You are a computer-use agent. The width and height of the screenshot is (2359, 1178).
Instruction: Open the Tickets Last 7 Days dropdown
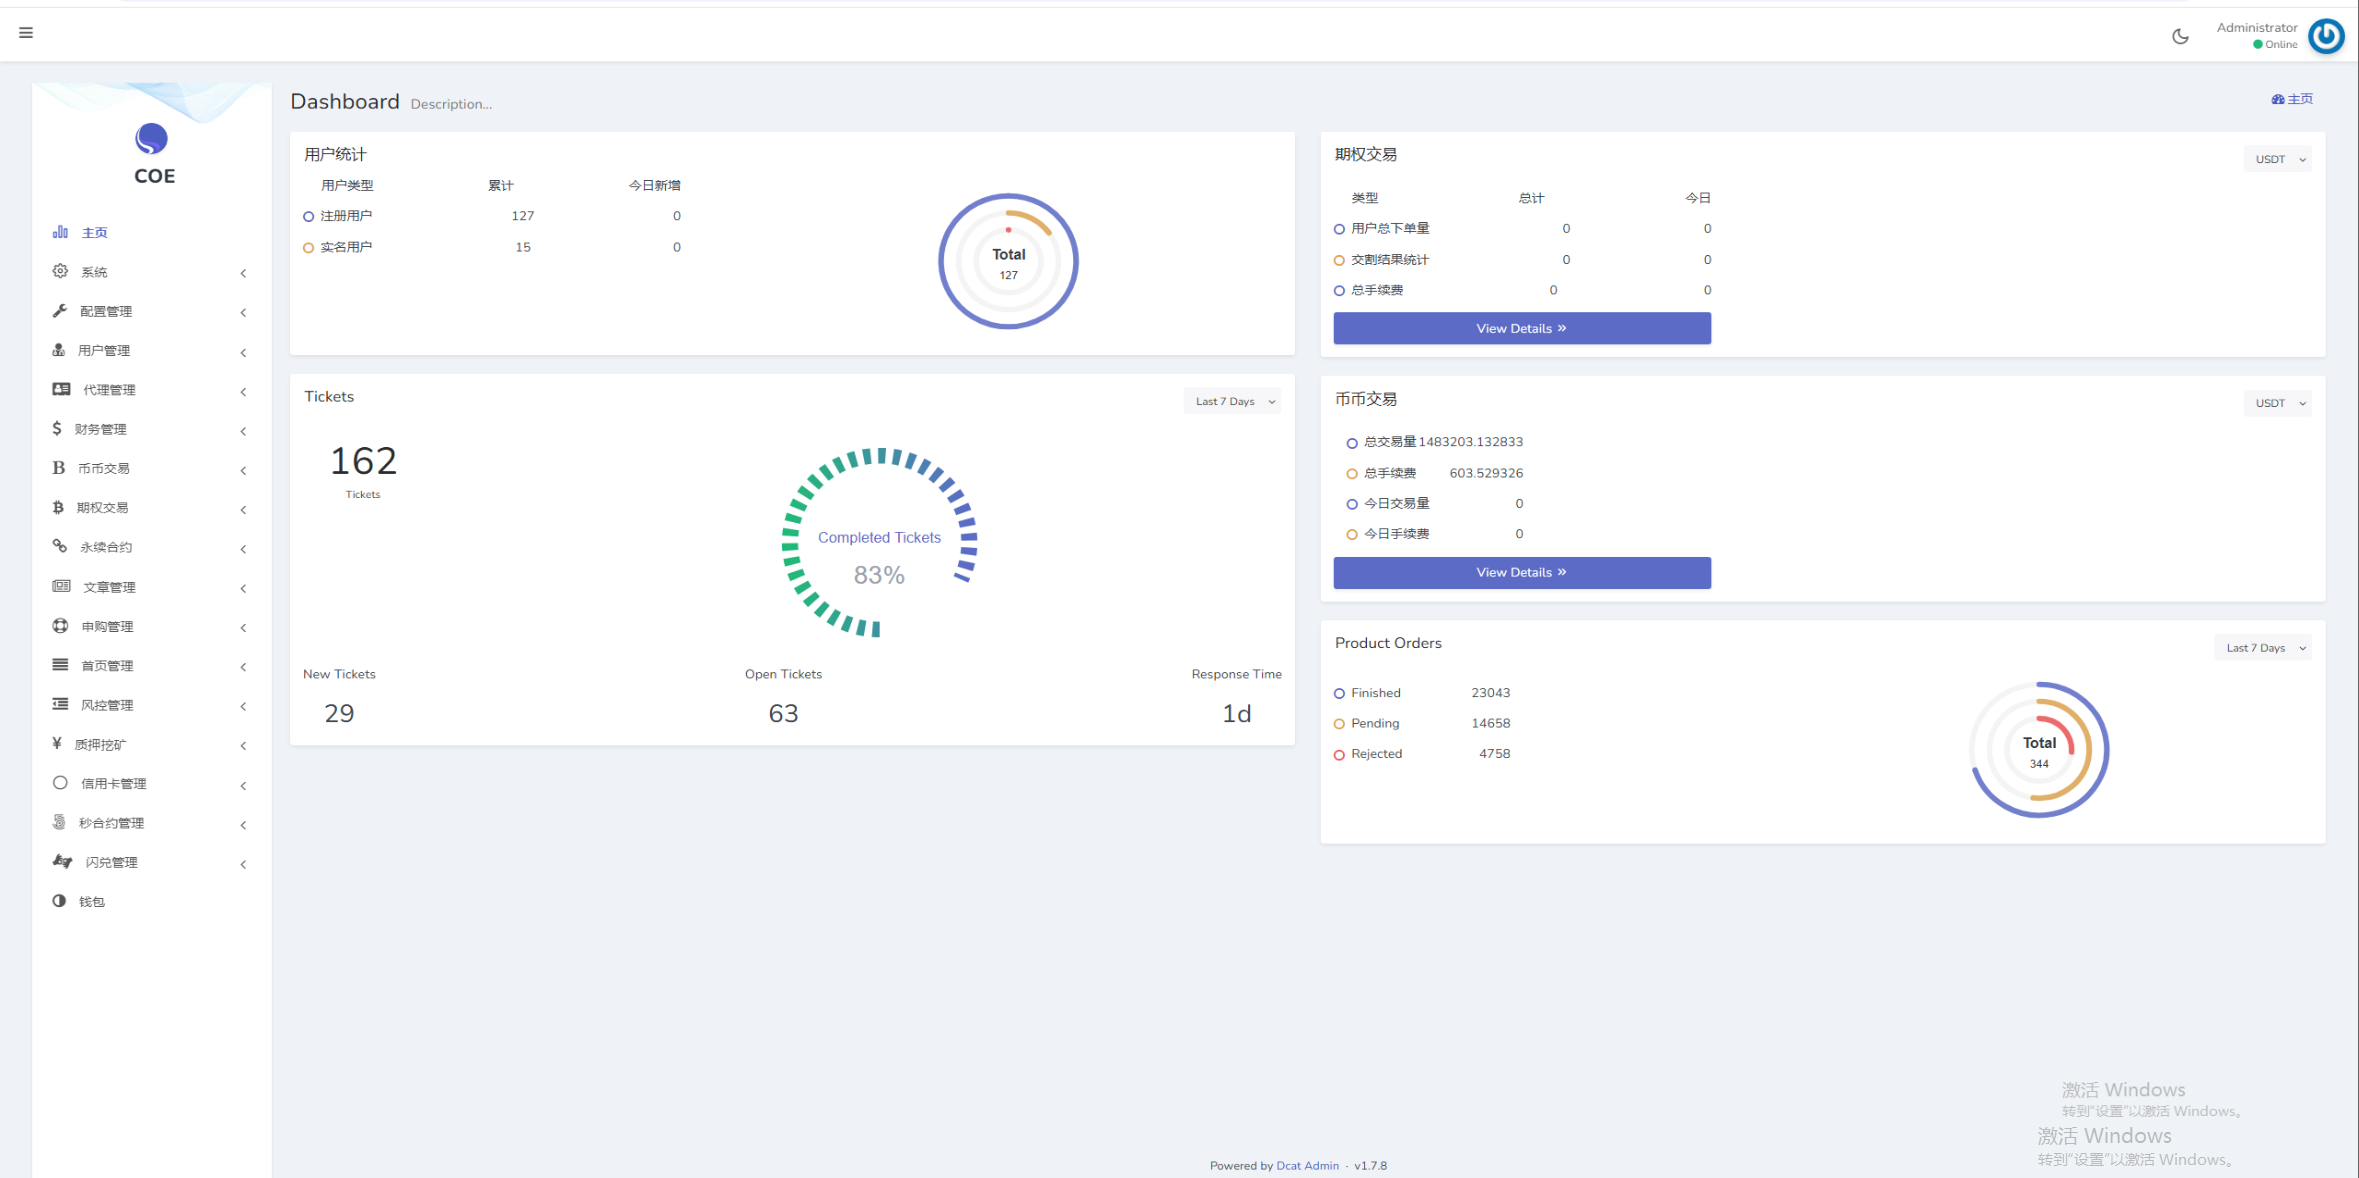(x=1232, y=401)
